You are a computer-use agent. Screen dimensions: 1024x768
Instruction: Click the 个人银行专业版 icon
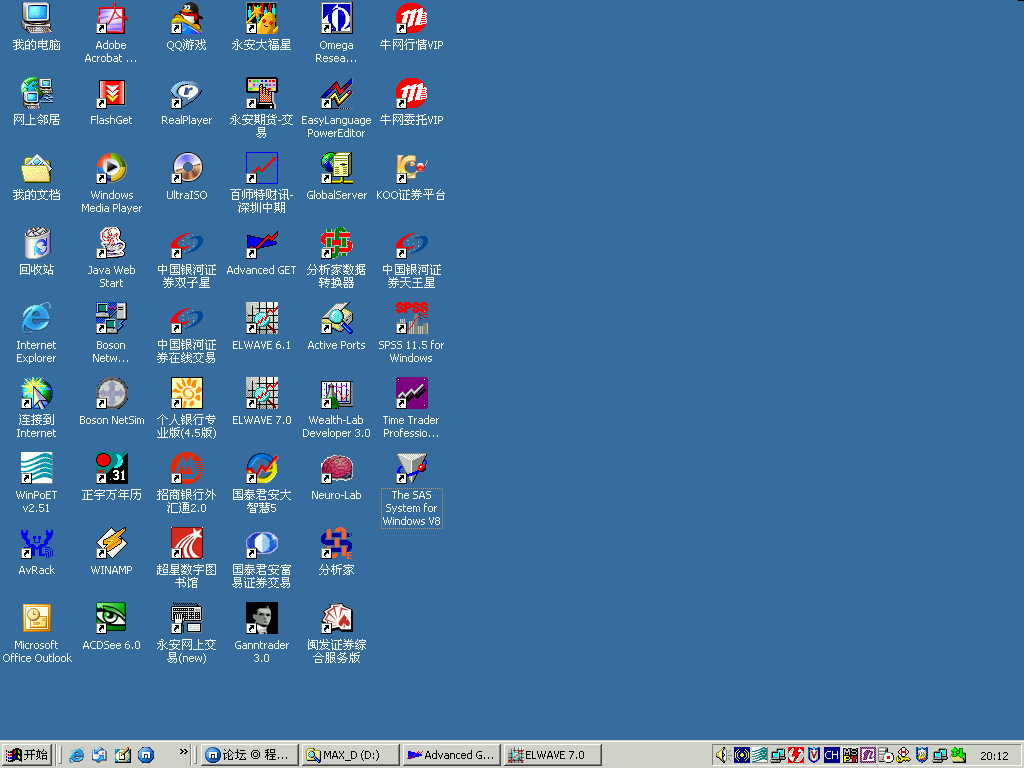(186, 394)
